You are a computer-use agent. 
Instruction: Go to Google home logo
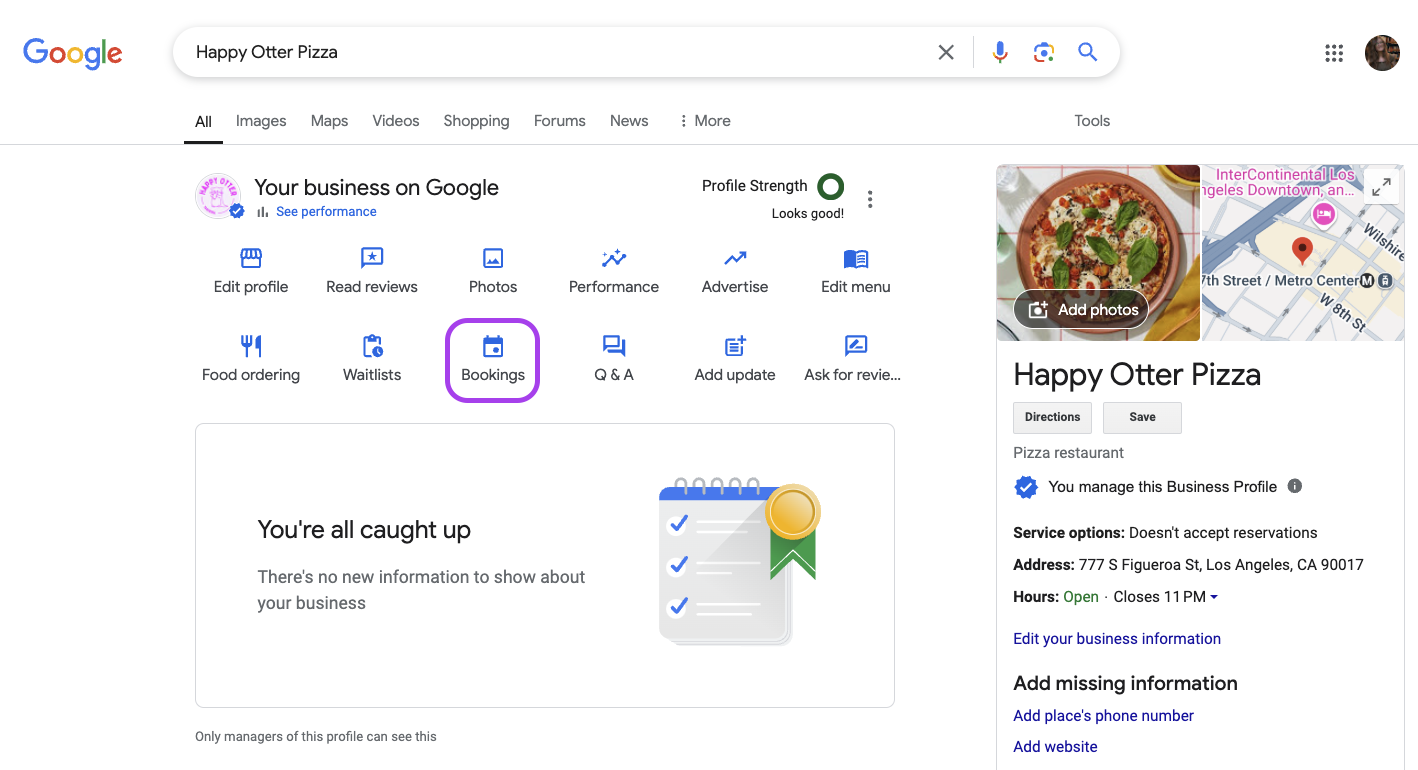coord(73,53)
